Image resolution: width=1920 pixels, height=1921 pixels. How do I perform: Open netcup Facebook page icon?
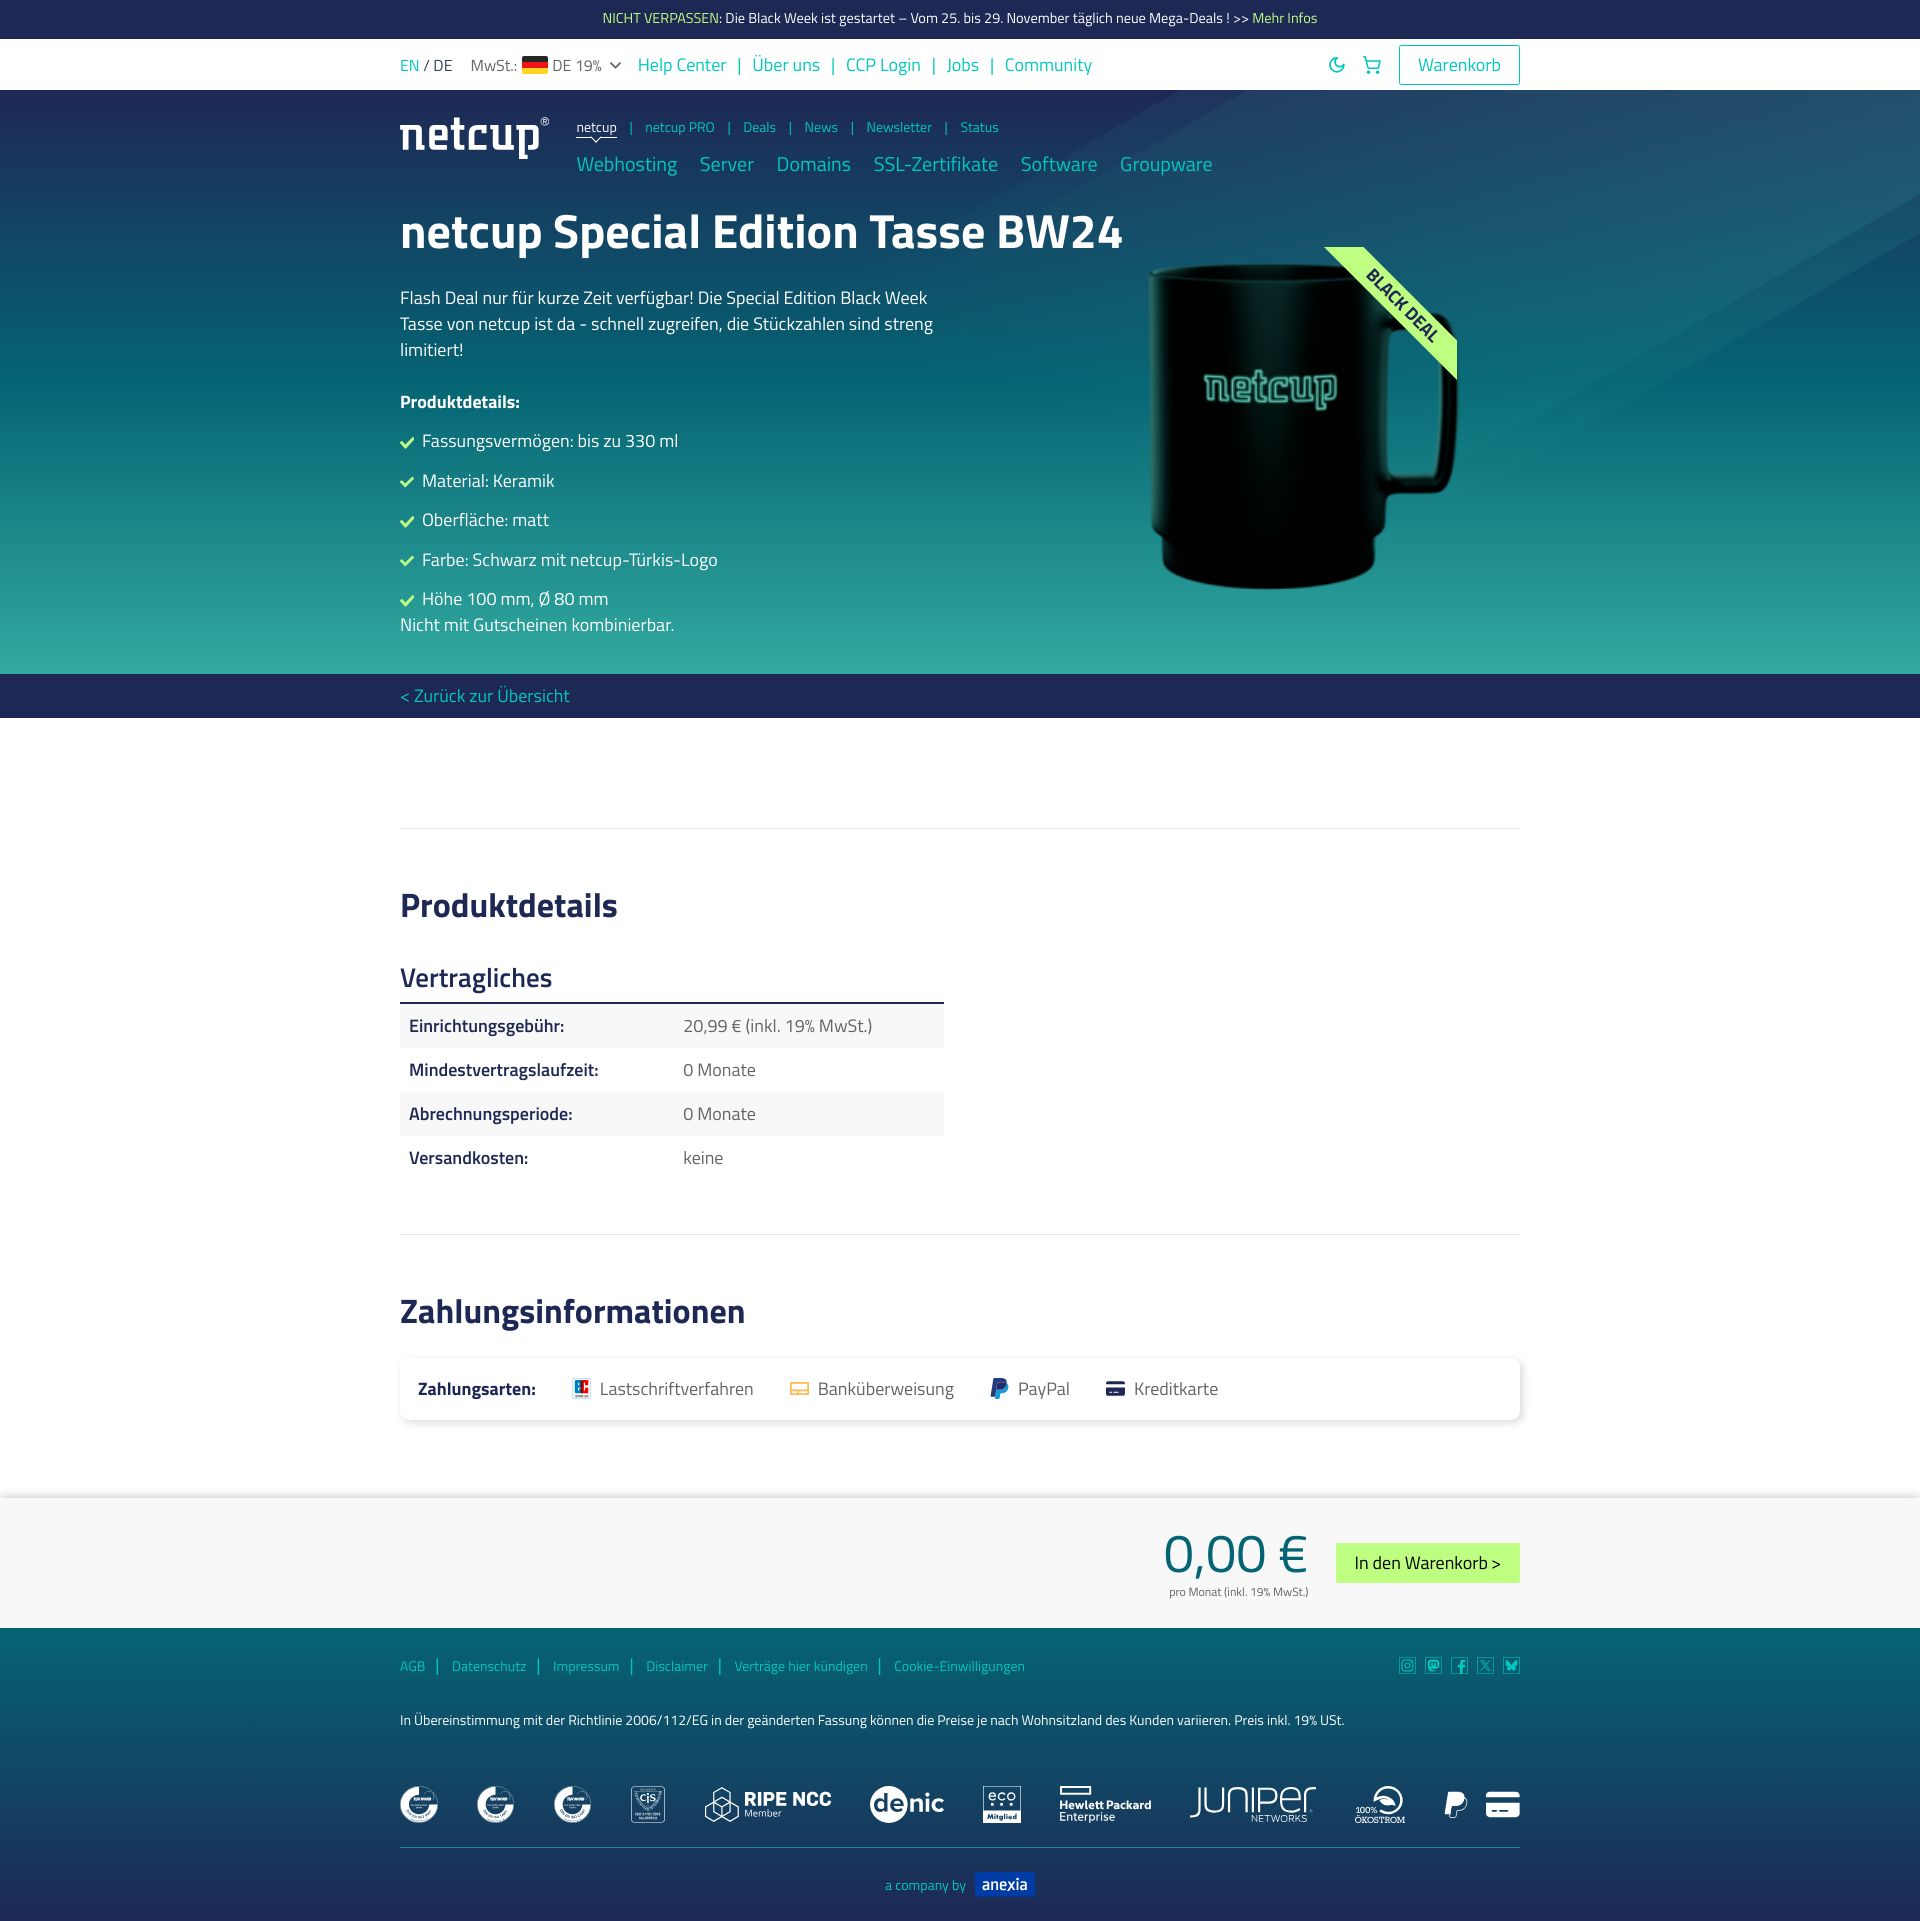click(1460, 1665)
